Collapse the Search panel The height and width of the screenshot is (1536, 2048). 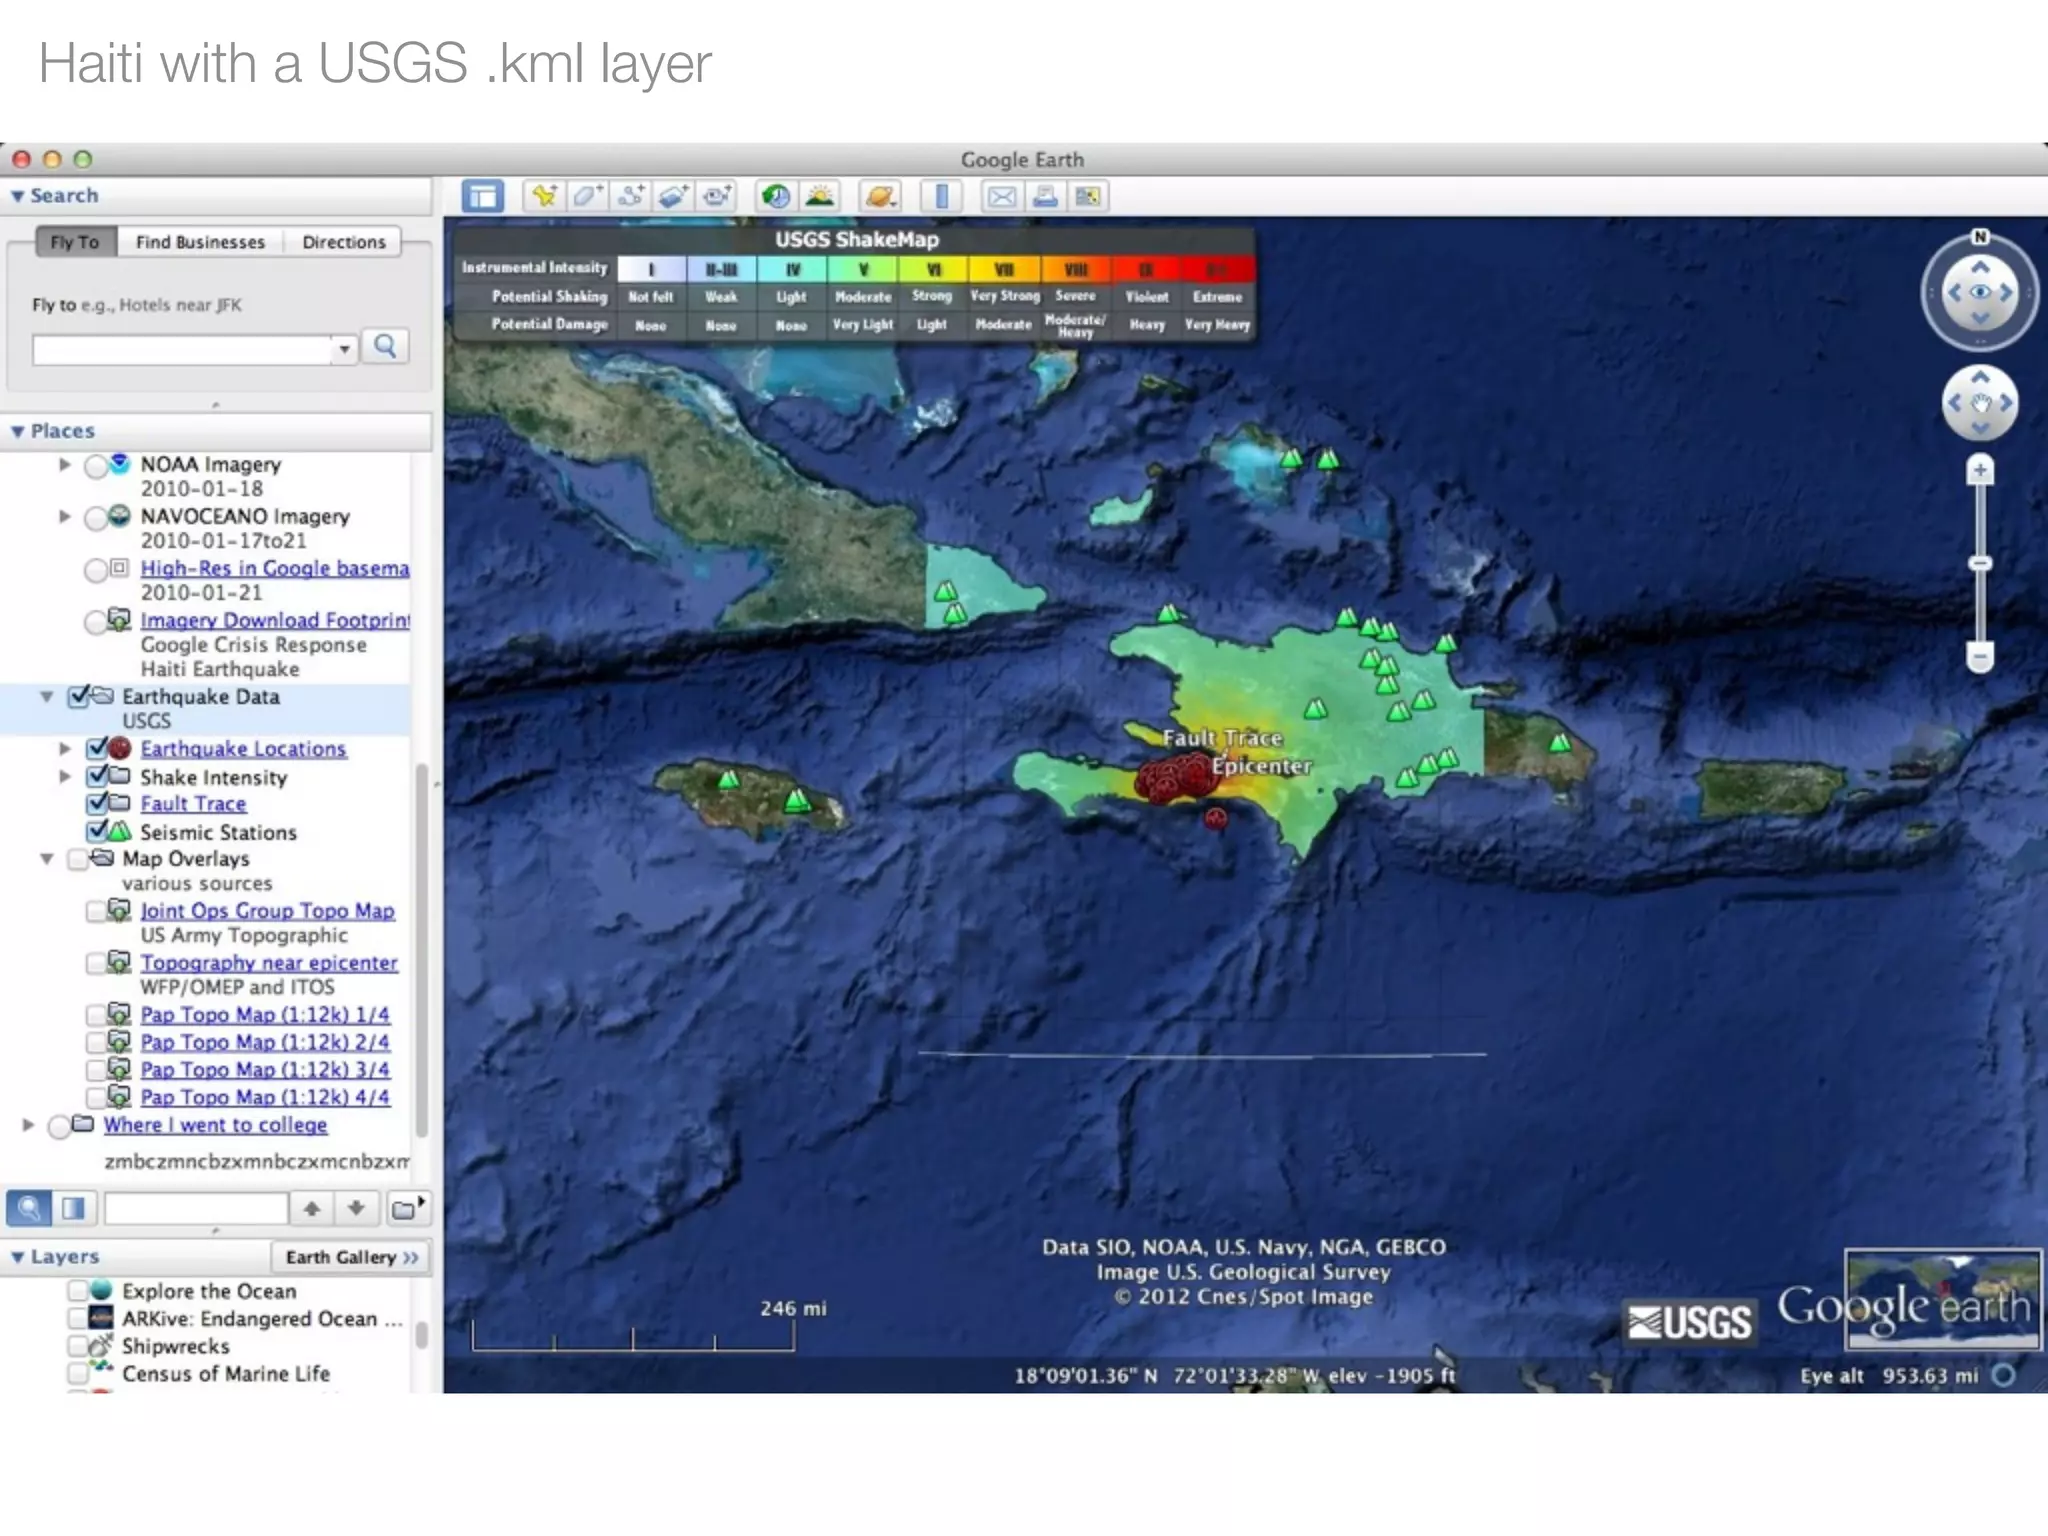tap(17, 196)
